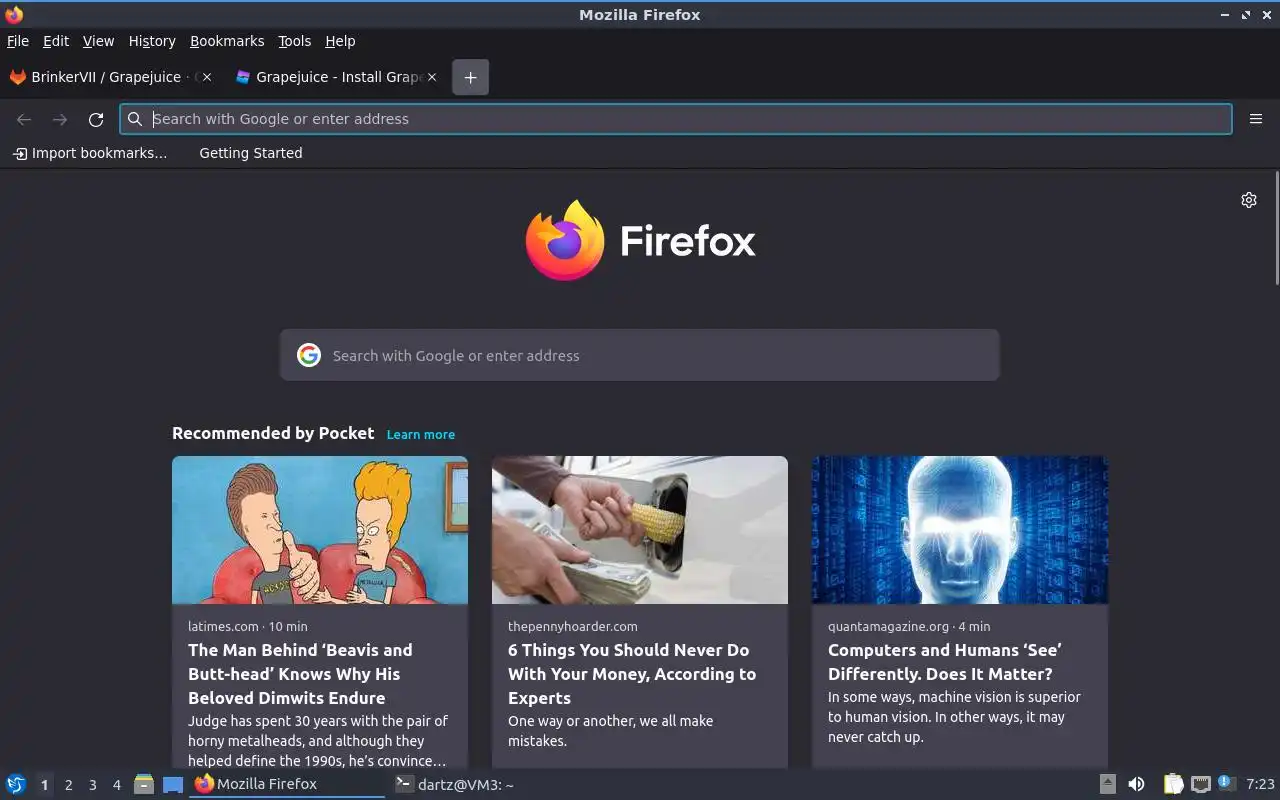
Task: Open the View menu
Action: pyautogui.click(x=98, y=41)
